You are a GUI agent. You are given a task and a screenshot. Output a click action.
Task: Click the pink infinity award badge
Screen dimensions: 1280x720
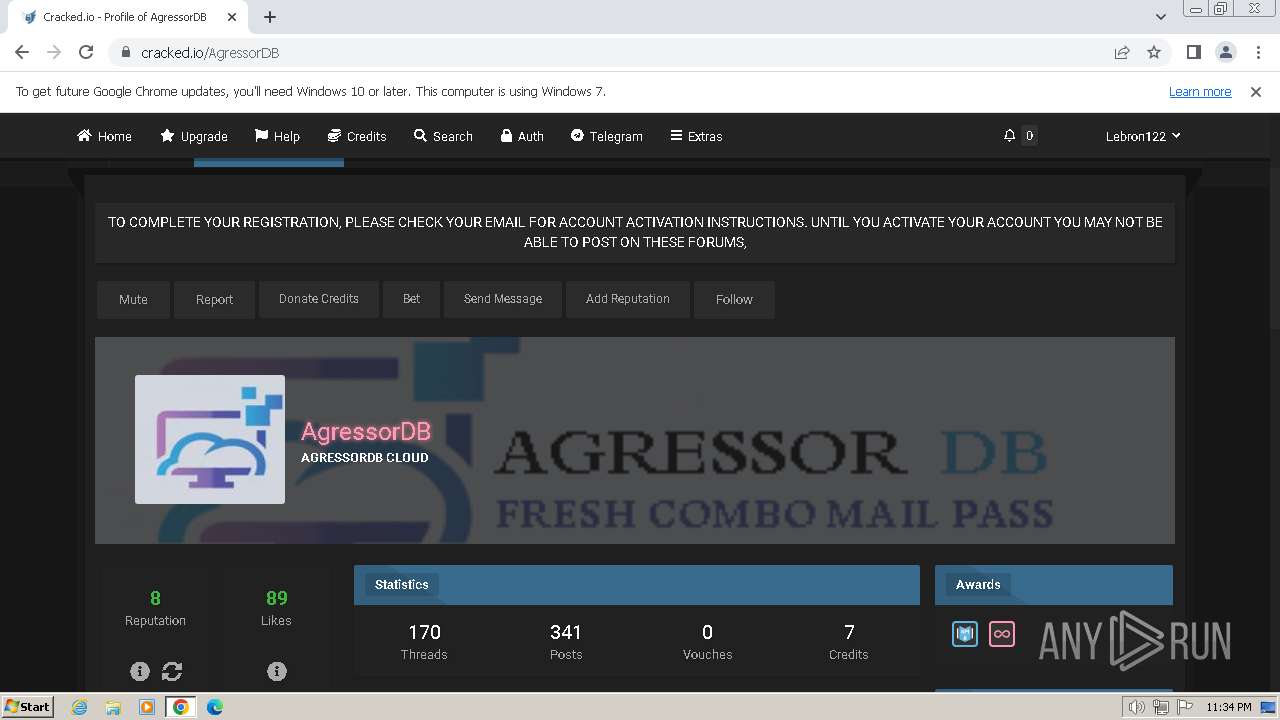[x=1002, y=634]
